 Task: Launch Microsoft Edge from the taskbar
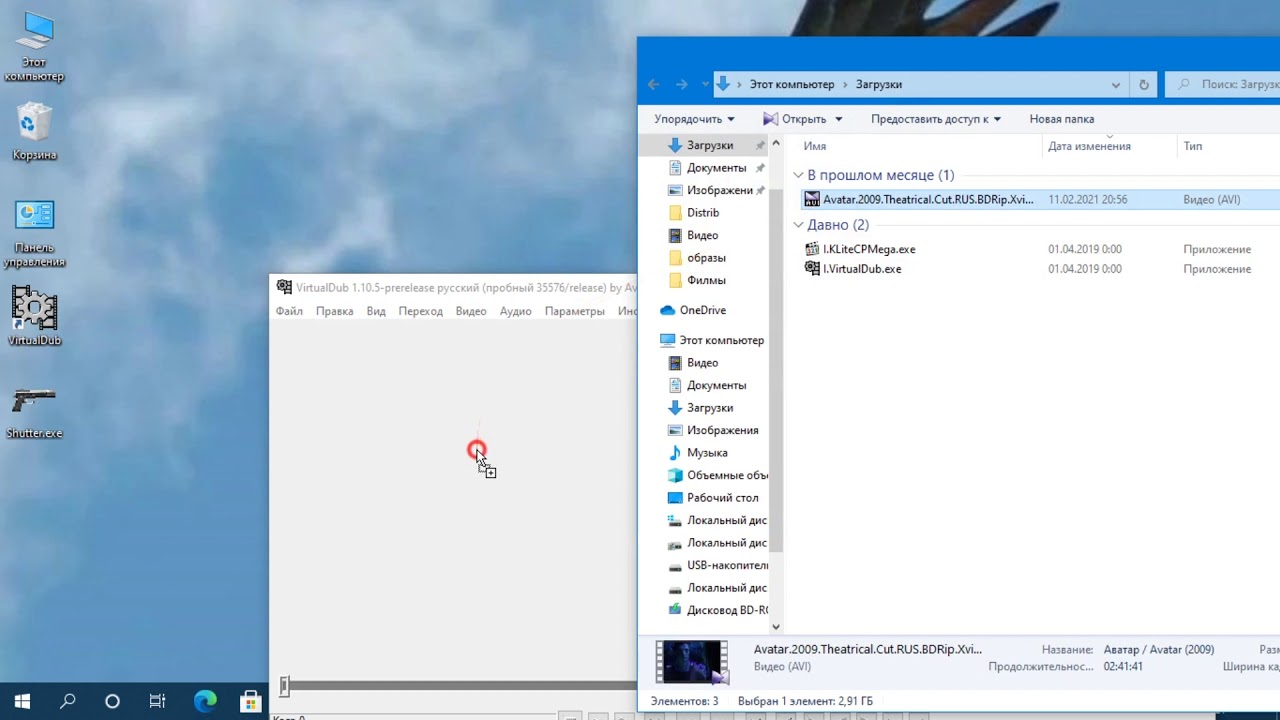pos(205,701)
